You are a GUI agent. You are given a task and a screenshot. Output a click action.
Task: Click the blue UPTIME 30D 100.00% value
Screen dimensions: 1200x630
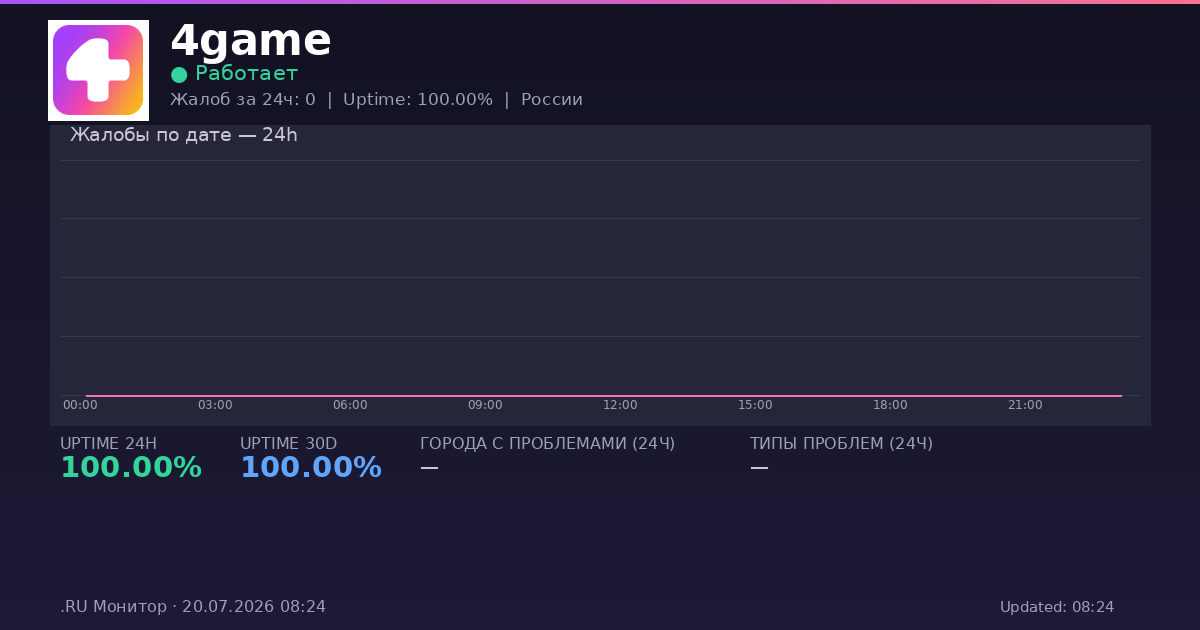[x=311, y=468]
